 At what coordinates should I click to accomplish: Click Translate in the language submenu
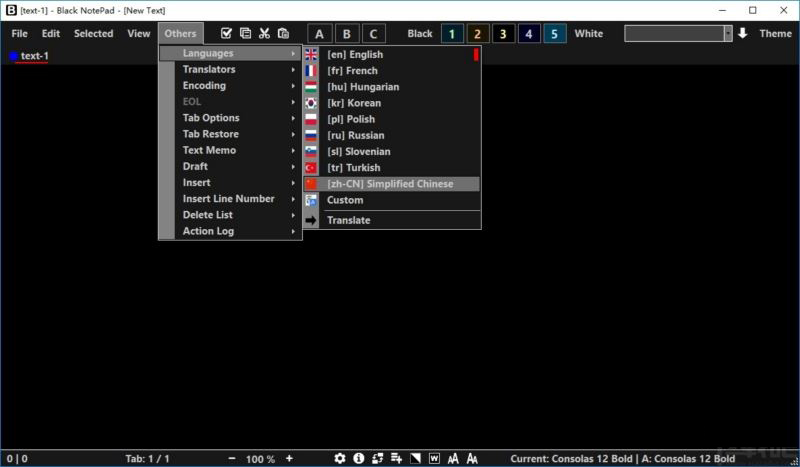[x=392, y=220]
